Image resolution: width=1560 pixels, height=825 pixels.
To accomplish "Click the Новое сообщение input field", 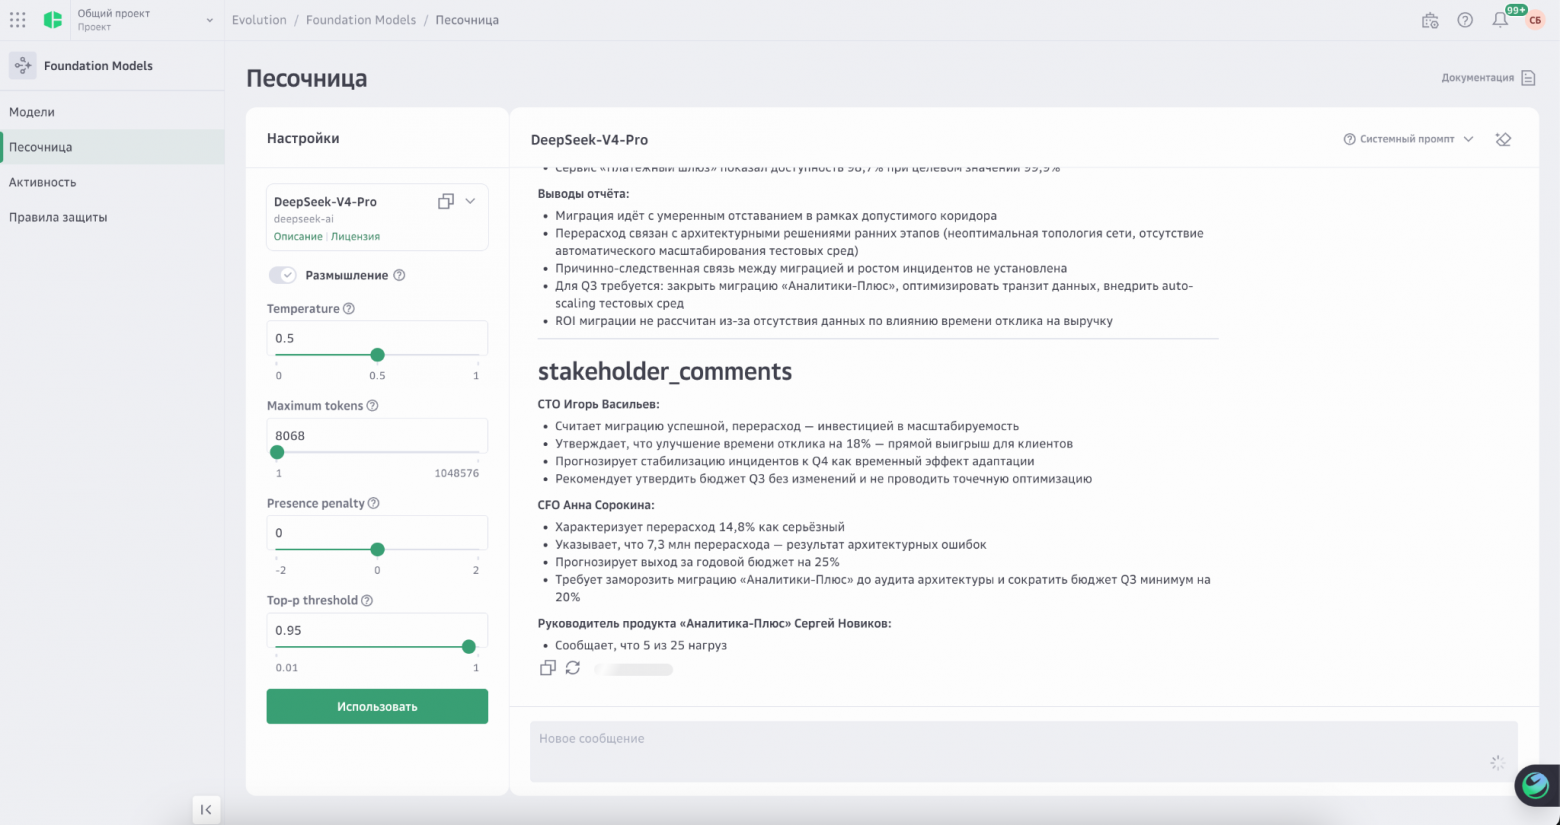I will [x=1023, y=751].
